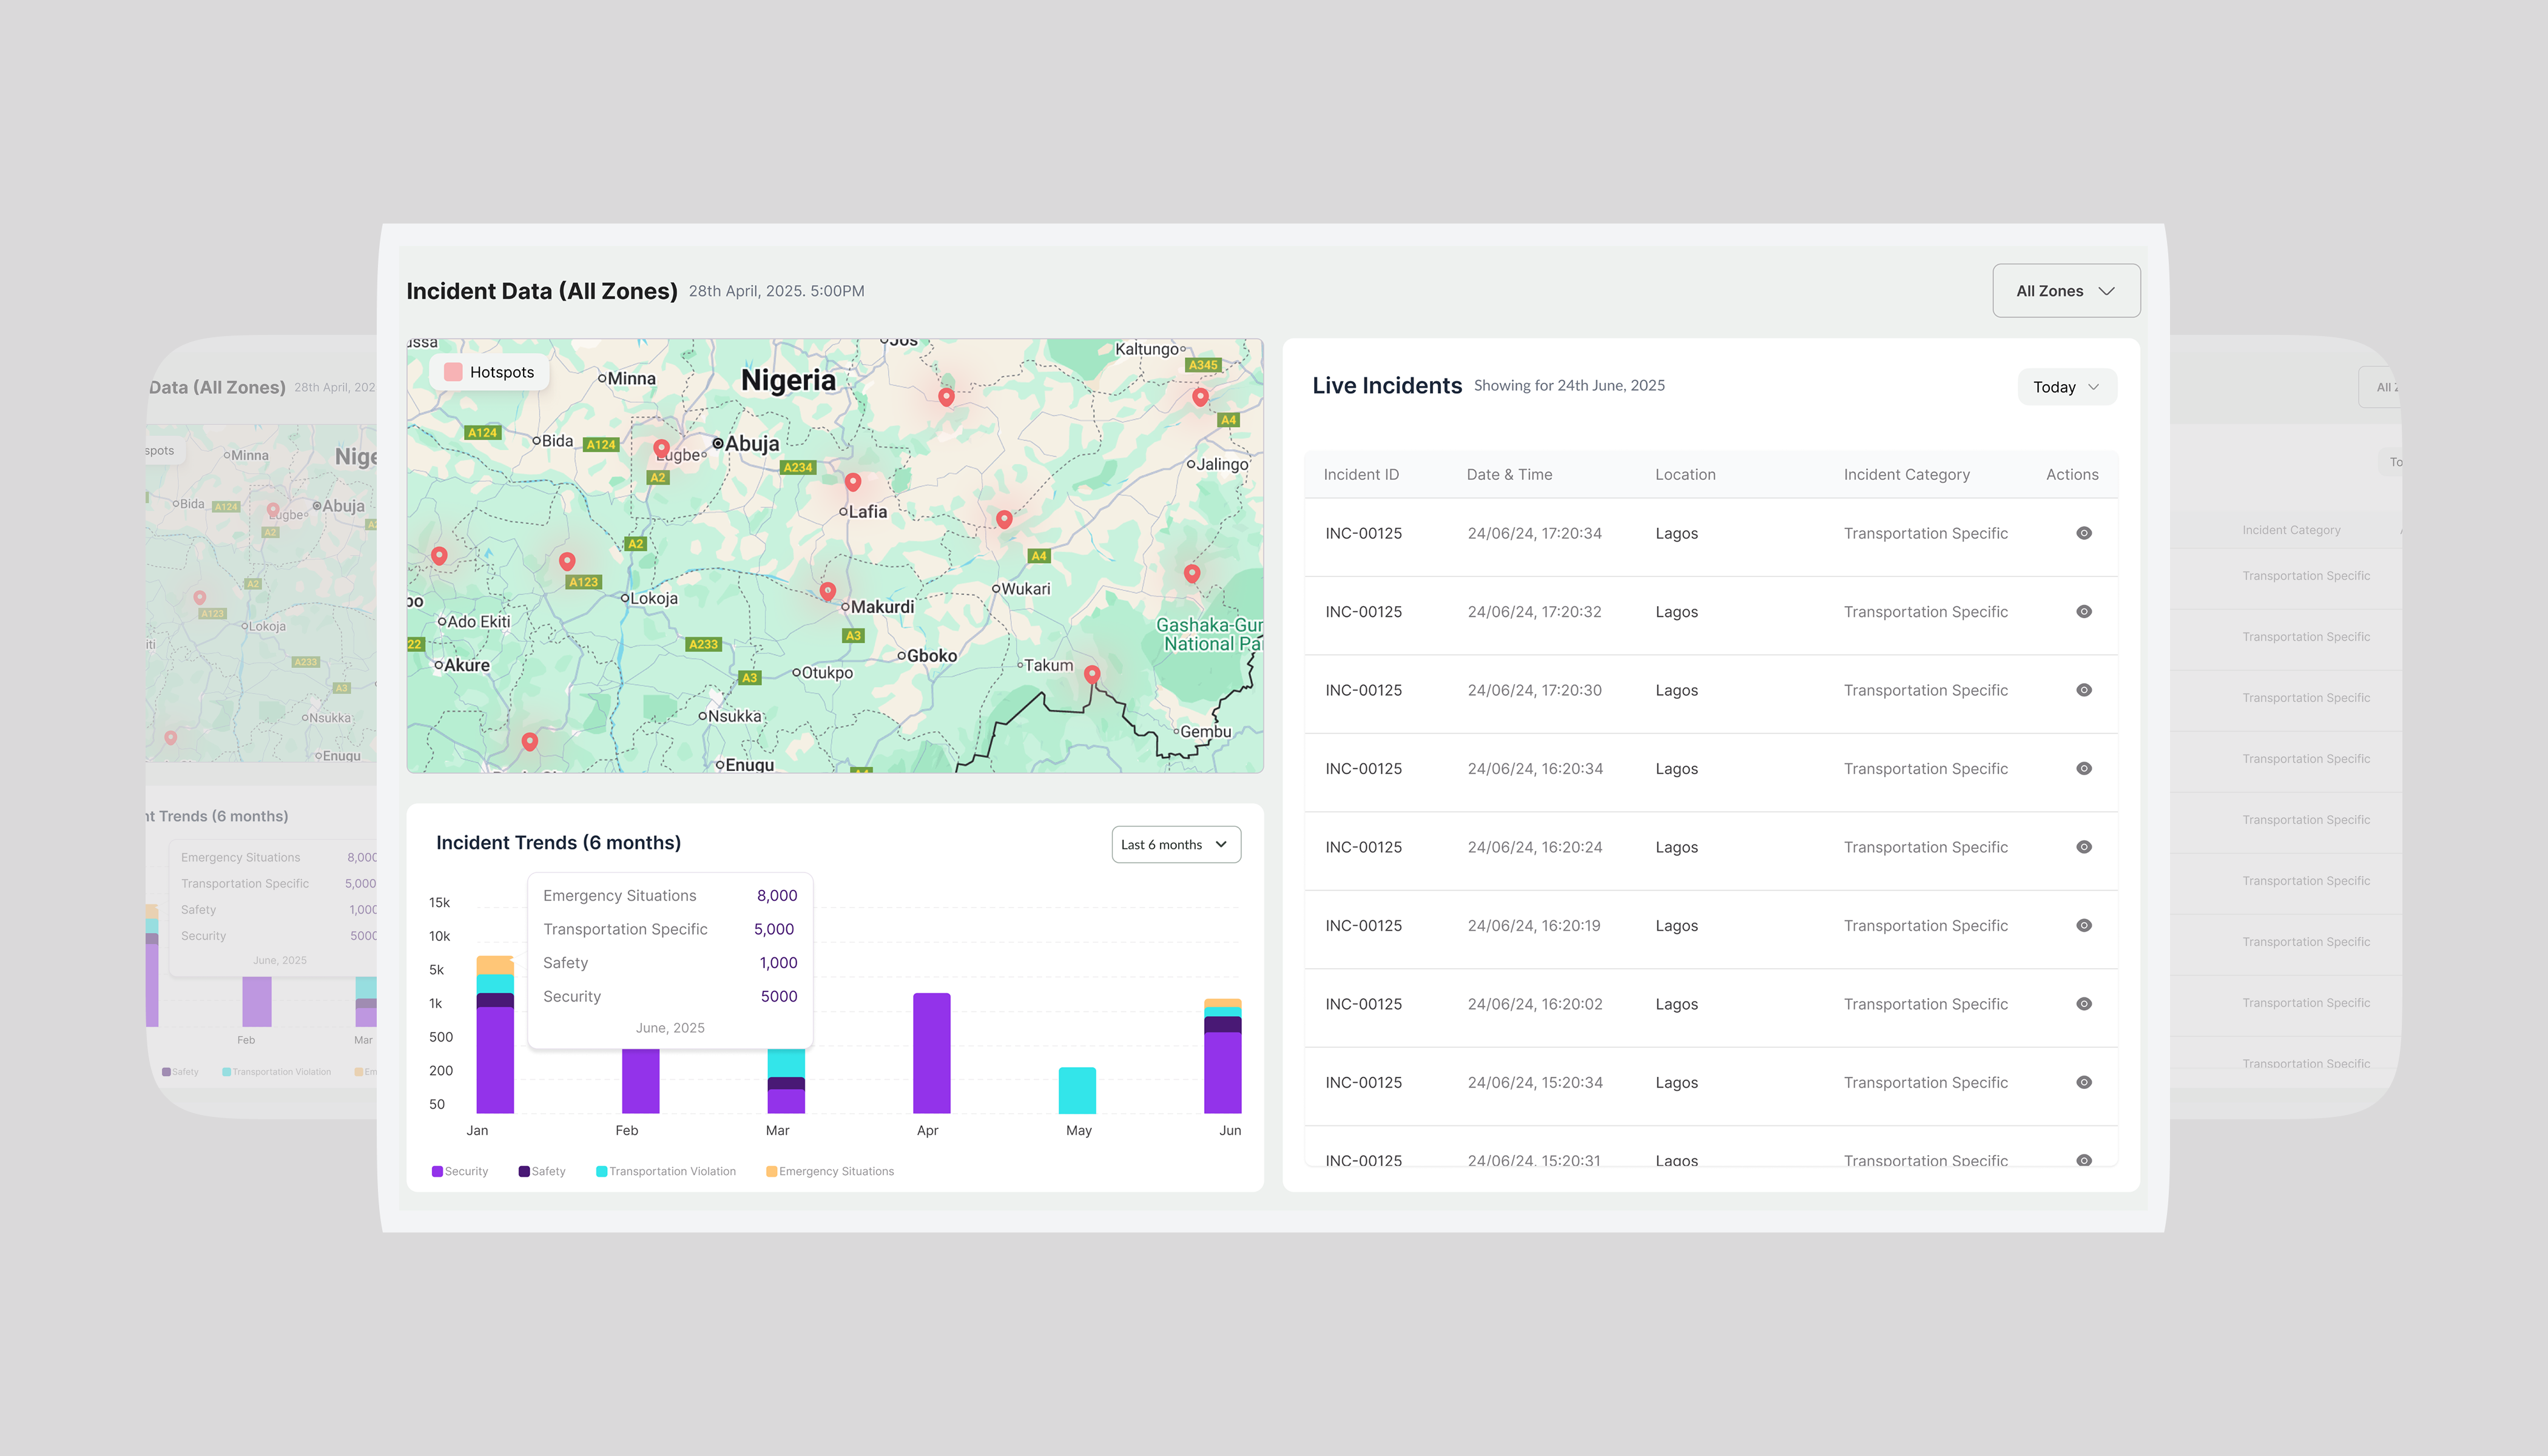Select the March stacked bar in the chart

(786, 1081)
